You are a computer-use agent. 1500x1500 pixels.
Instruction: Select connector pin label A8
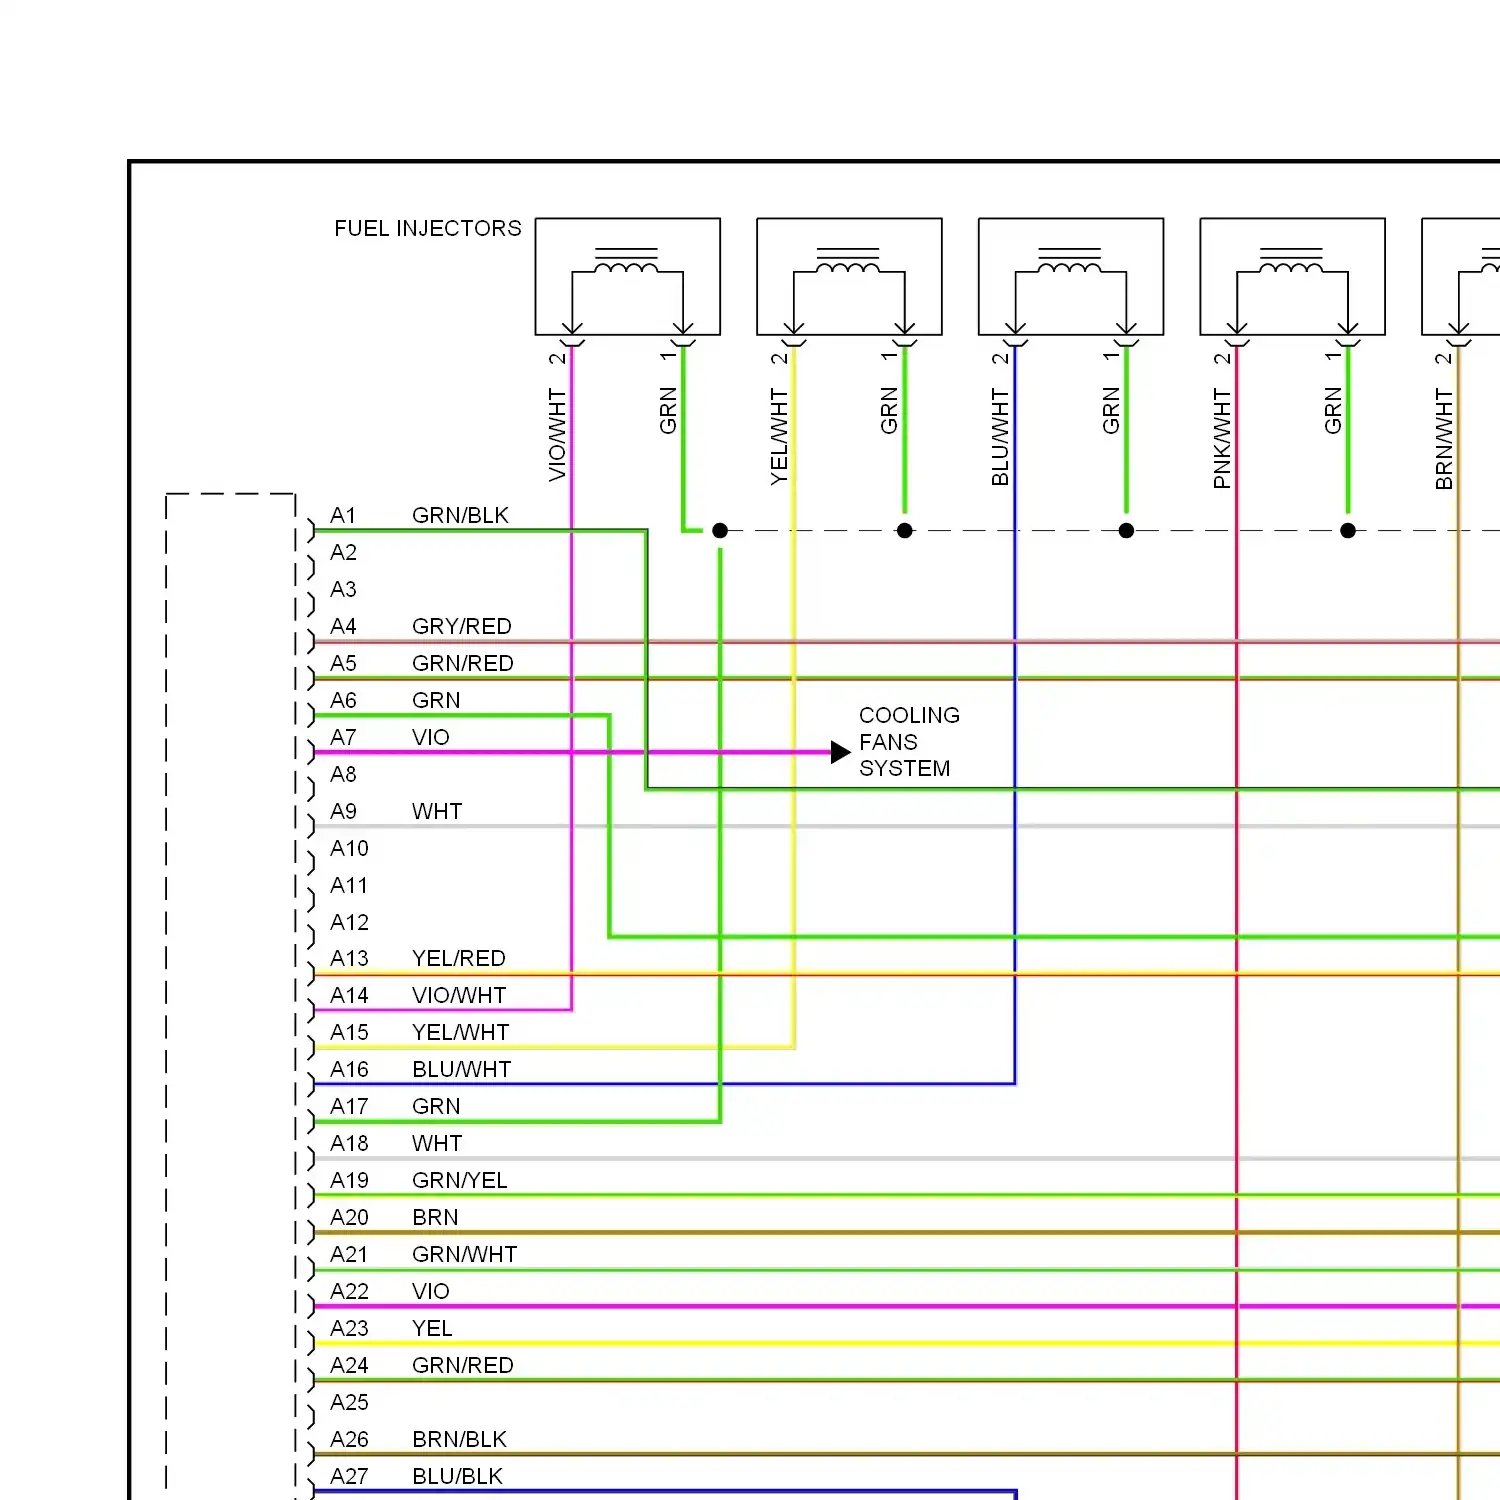point(343,775)
